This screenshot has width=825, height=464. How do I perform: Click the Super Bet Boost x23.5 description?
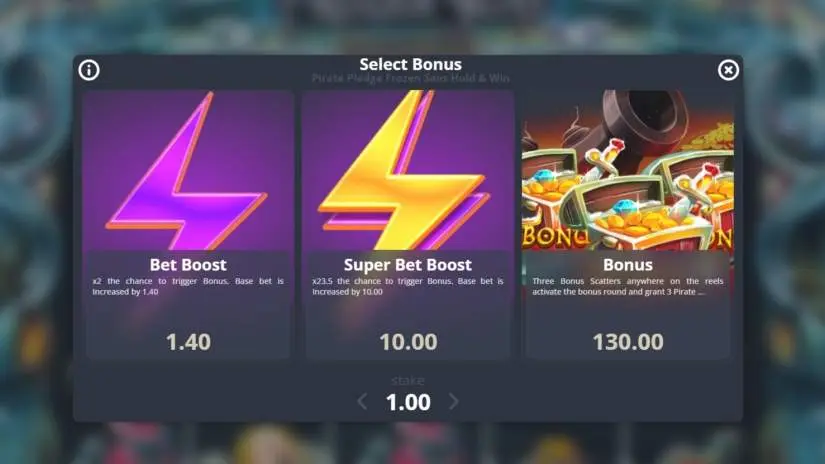point(408,286)
